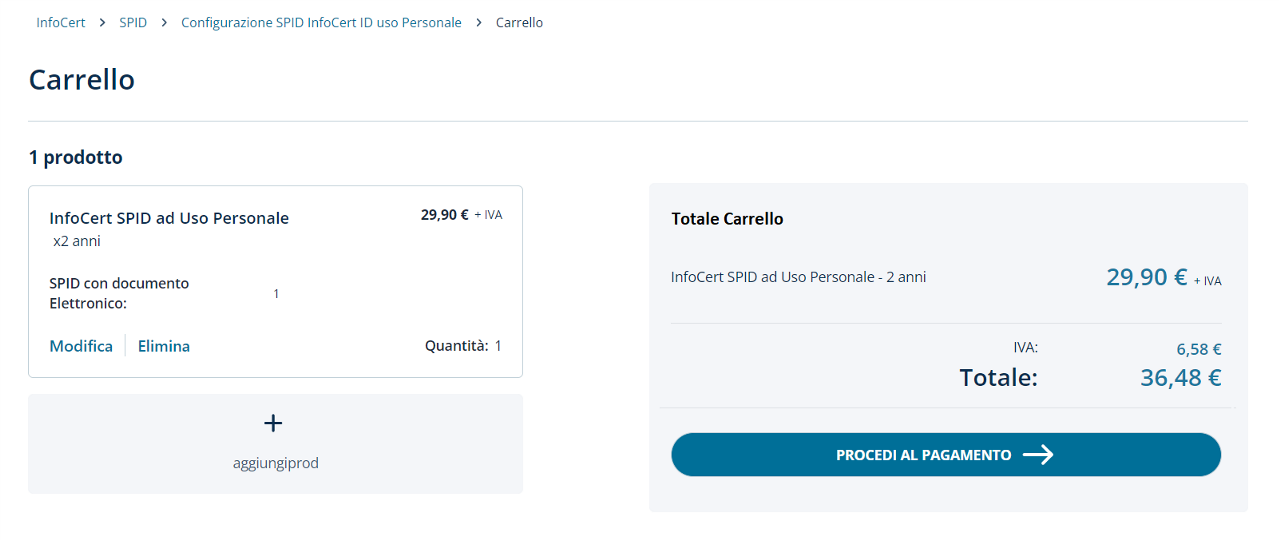The width and height of the screenshot is (1280, 540).
Task: Click the 36,48 € total amount
Action: click(1180, 377)
